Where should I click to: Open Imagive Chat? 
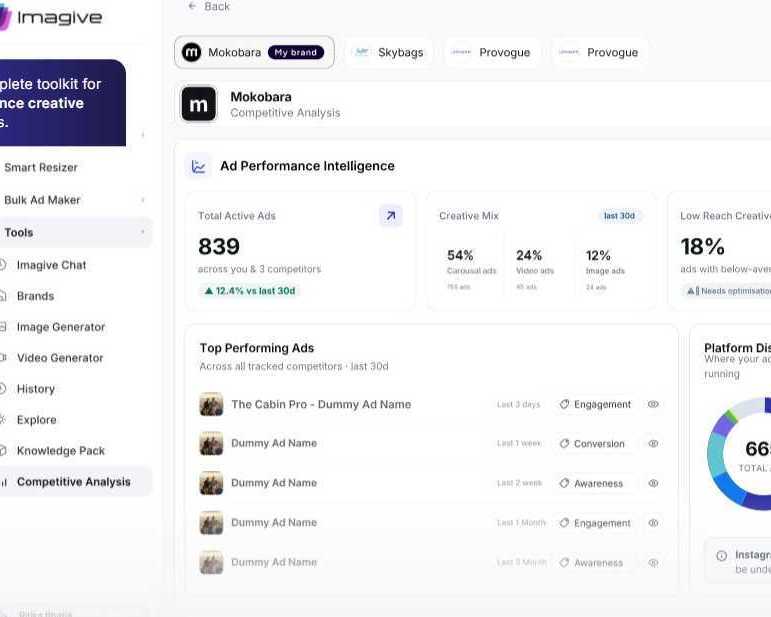(51, 265)
